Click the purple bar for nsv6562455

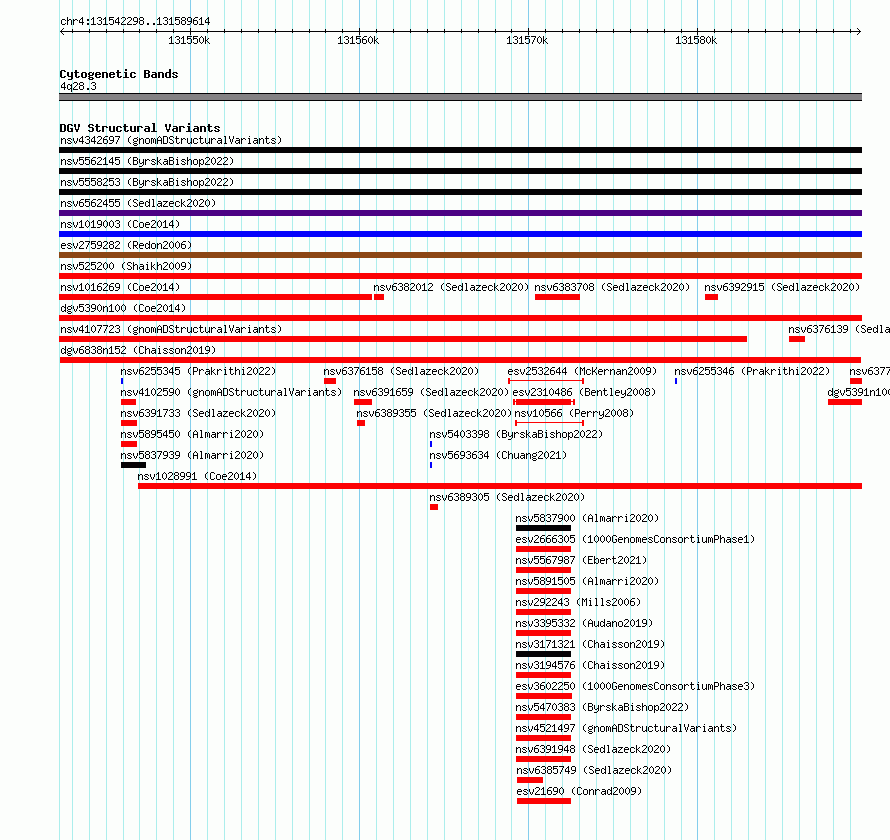tap(460, 213)
